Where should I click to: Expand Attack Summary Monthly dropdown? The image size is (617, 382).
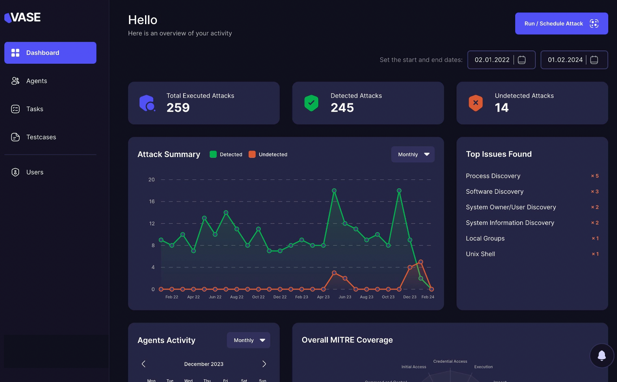[x=413, y=154]
